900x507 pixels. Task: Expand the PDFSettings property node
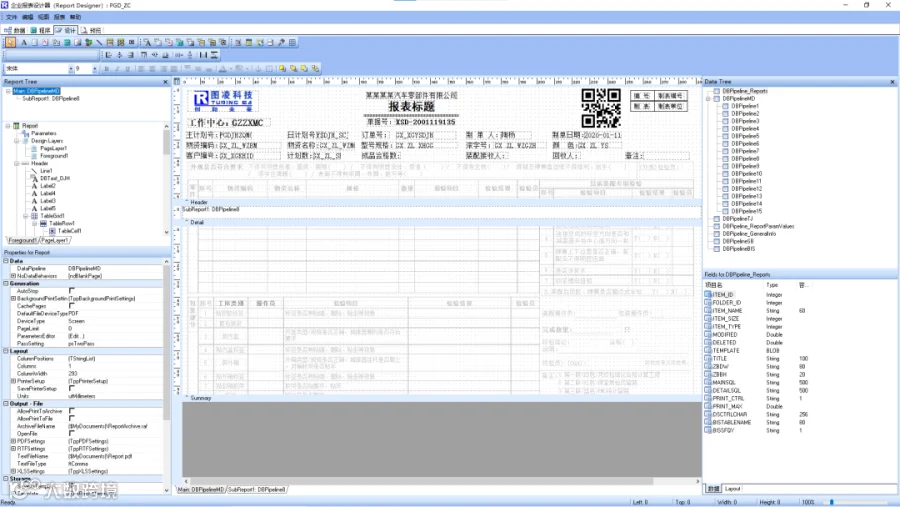(x=13, y=441)
